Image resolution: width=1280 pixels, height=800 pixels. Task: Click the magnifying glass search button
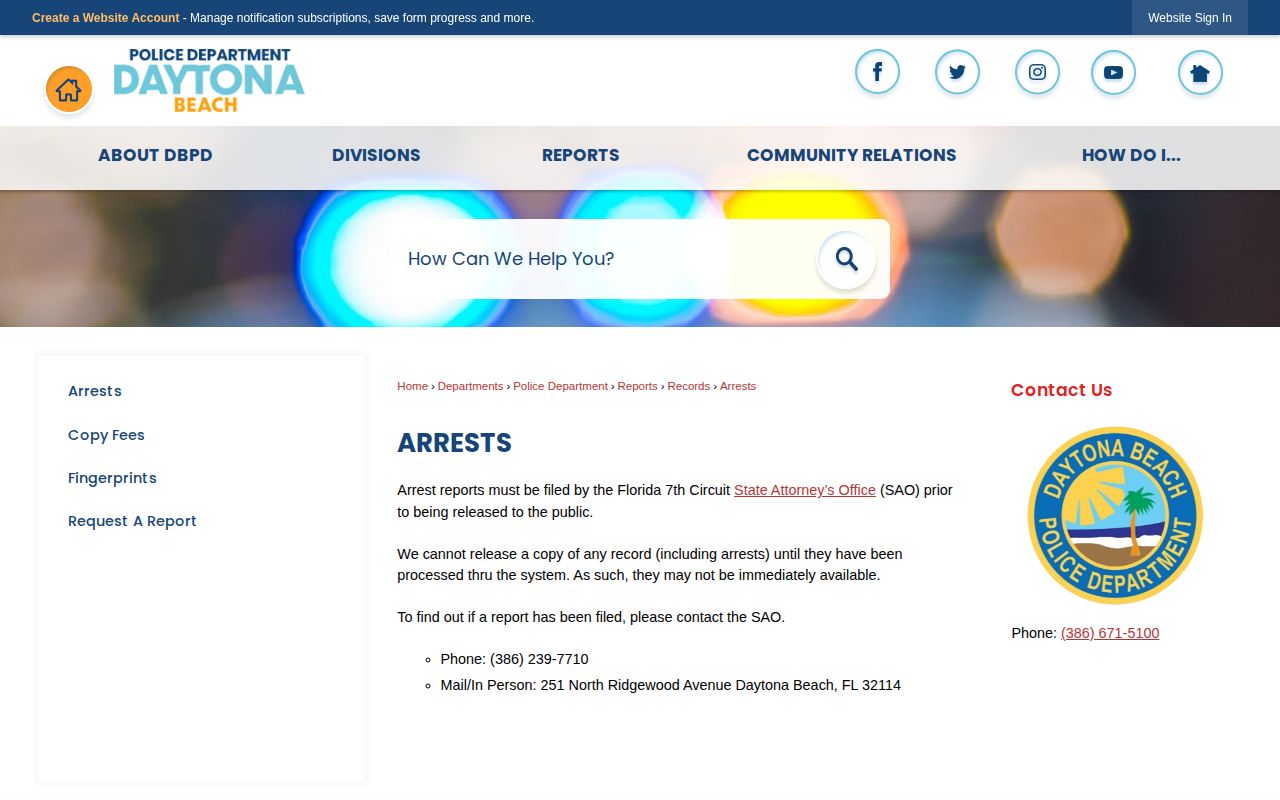[846, 259]
